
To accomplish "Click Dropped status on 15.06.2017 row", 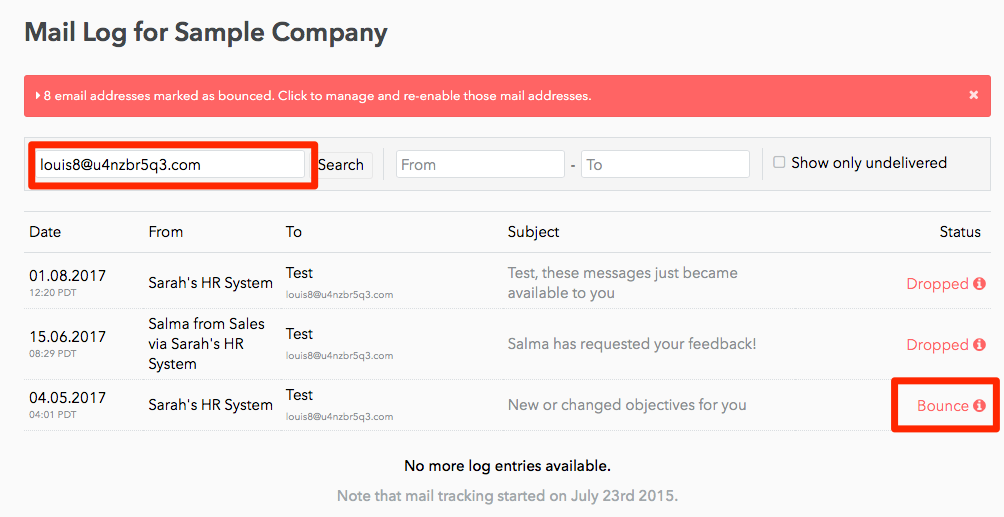I will 937,345.
